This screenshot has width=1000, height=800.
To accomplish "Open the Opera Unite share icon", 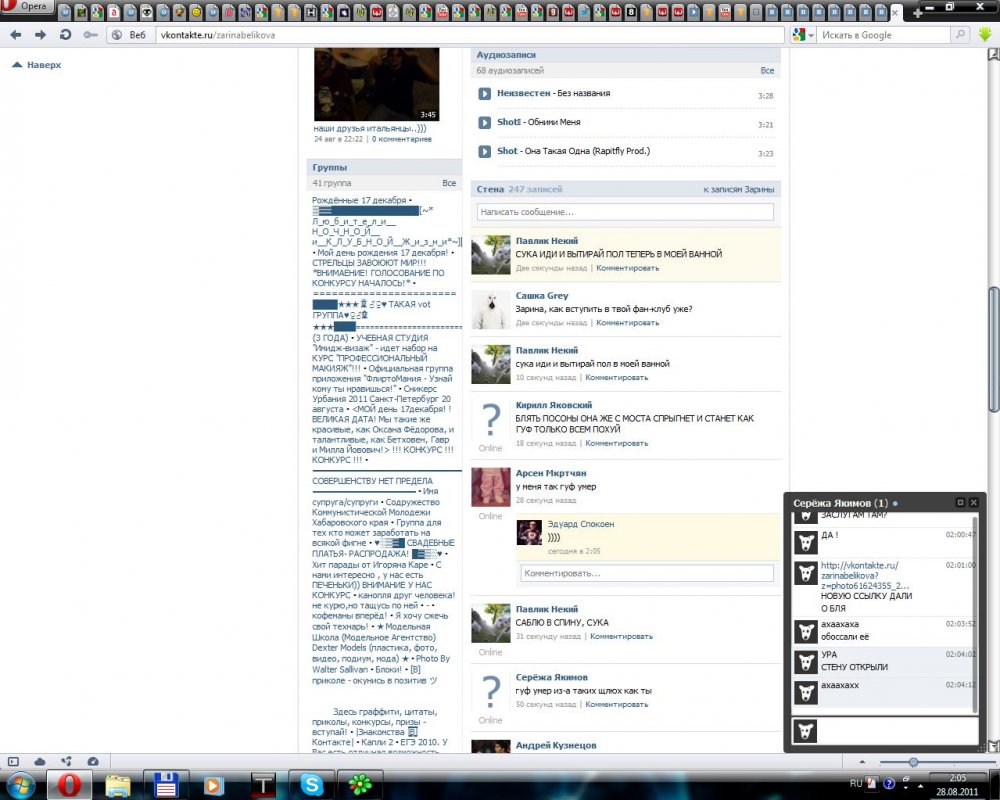I will tap(66, 761).
